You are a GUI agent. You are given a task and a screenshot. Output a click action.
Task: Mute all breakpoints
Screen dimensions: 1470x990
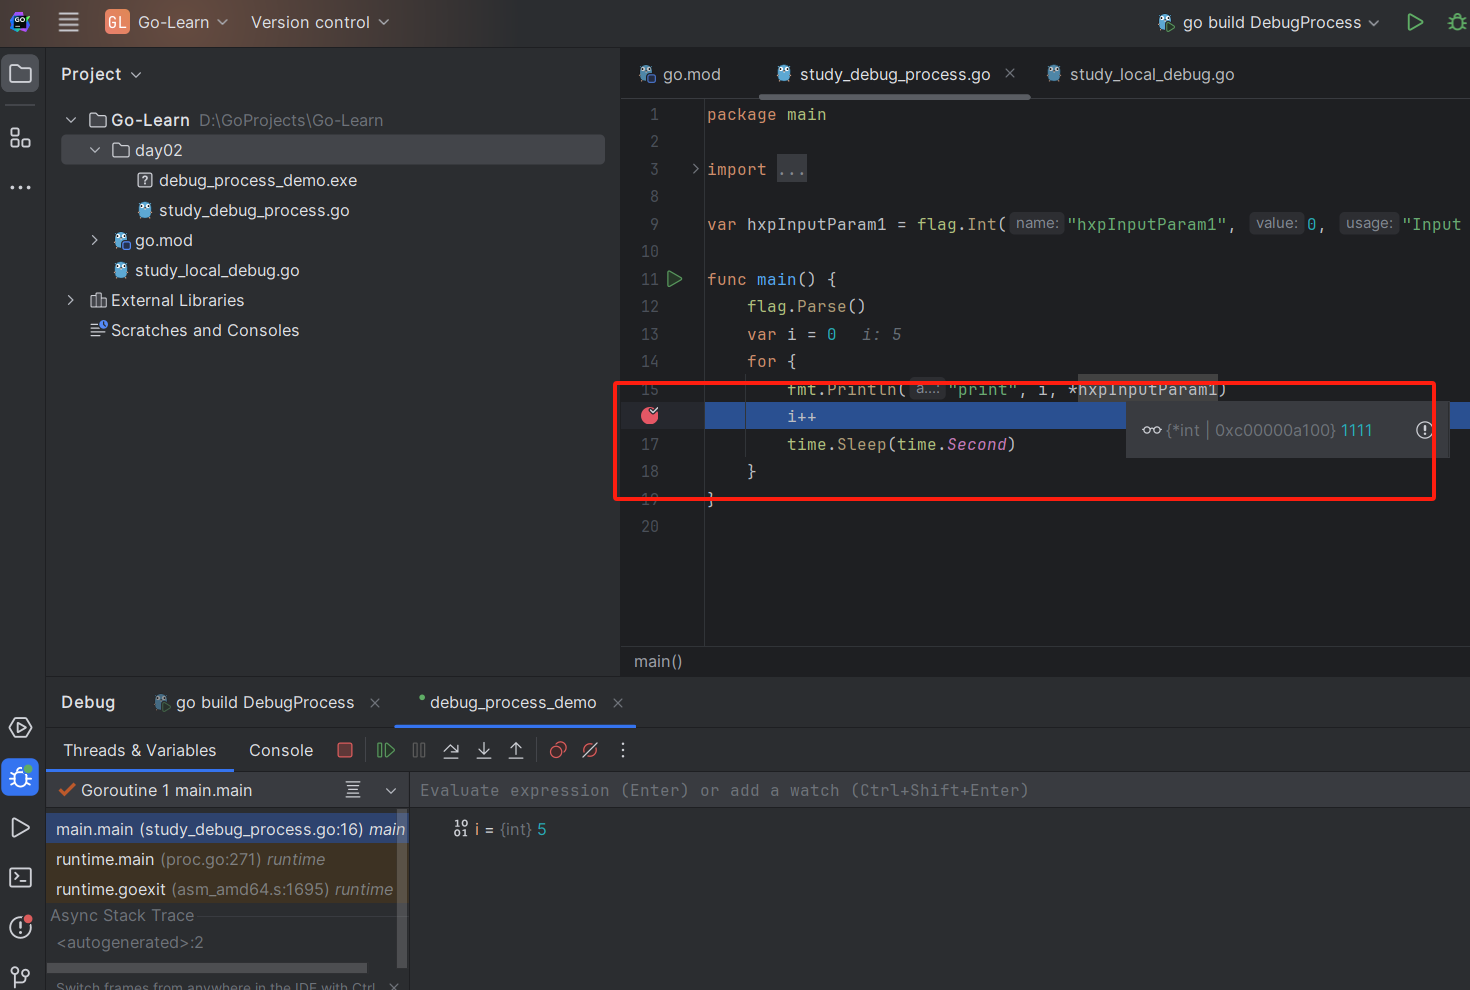590,750
